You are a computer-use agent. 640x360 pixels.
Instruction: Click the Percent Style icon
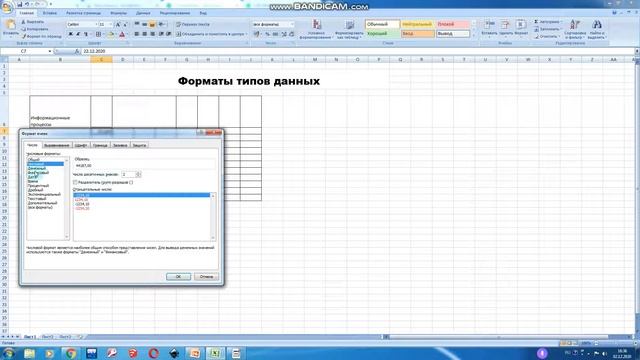(267, 34)
